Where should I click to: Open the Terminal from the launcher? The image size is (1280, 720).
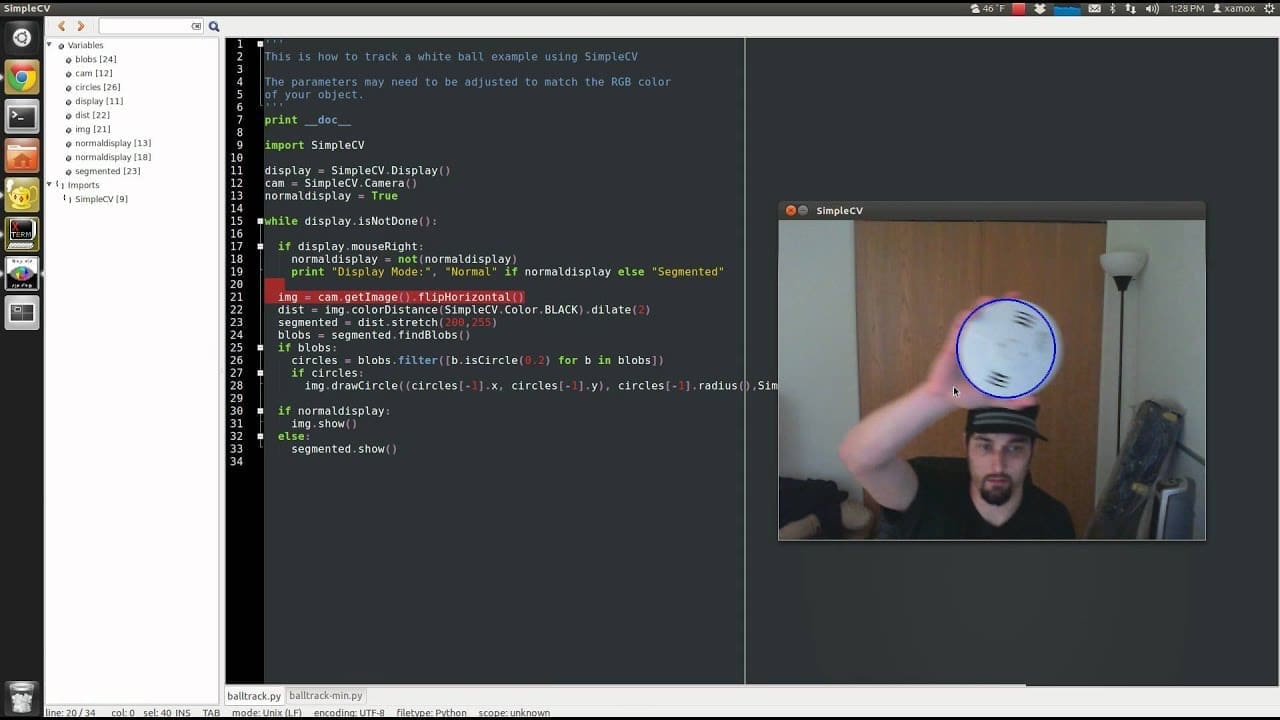(x=22, y=117)
